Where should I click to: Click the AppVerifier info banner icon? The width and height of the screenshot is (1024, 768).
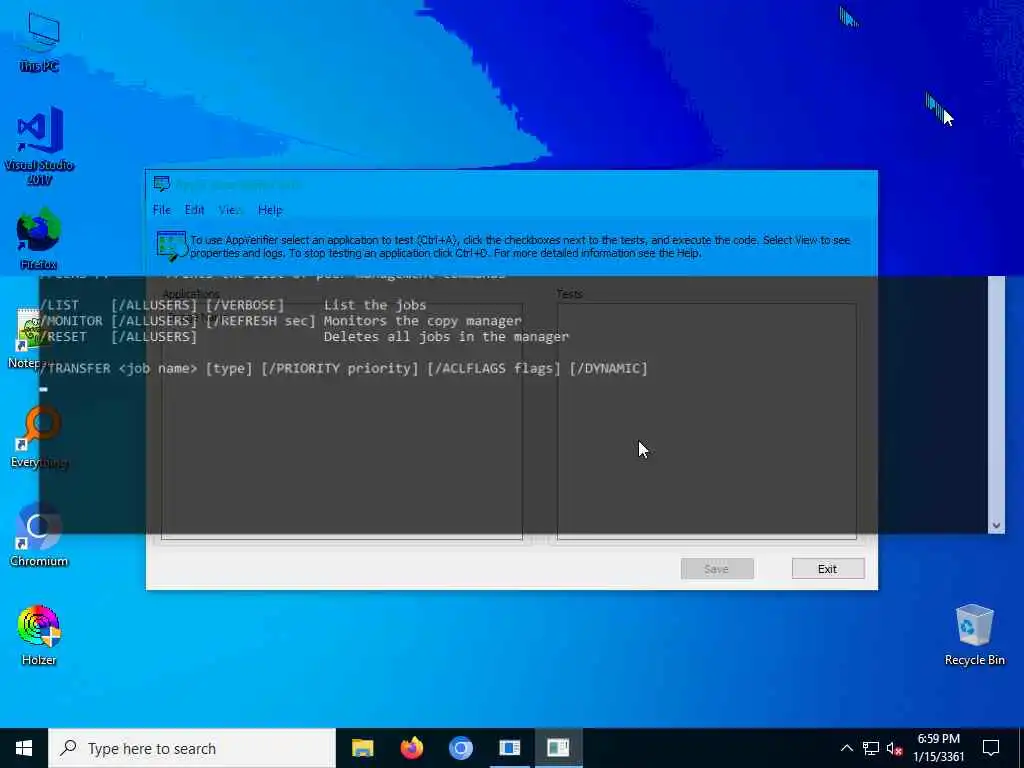[x=172, y=246]
